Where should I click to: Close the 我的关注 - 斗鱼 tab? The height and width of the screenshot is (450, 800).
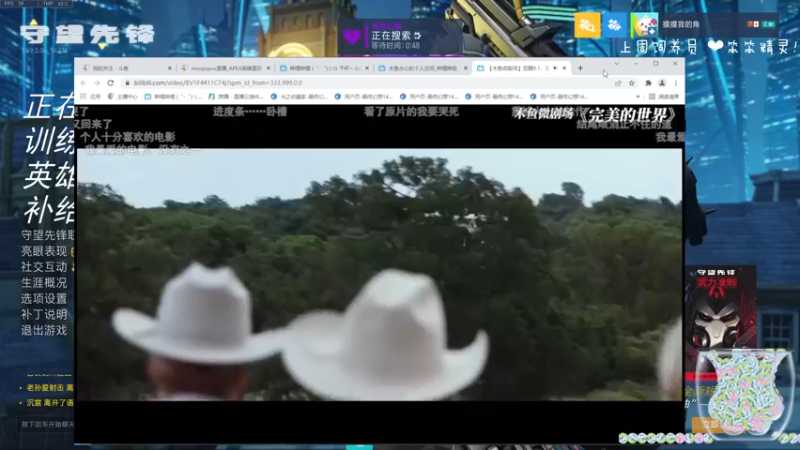(170, 68)
